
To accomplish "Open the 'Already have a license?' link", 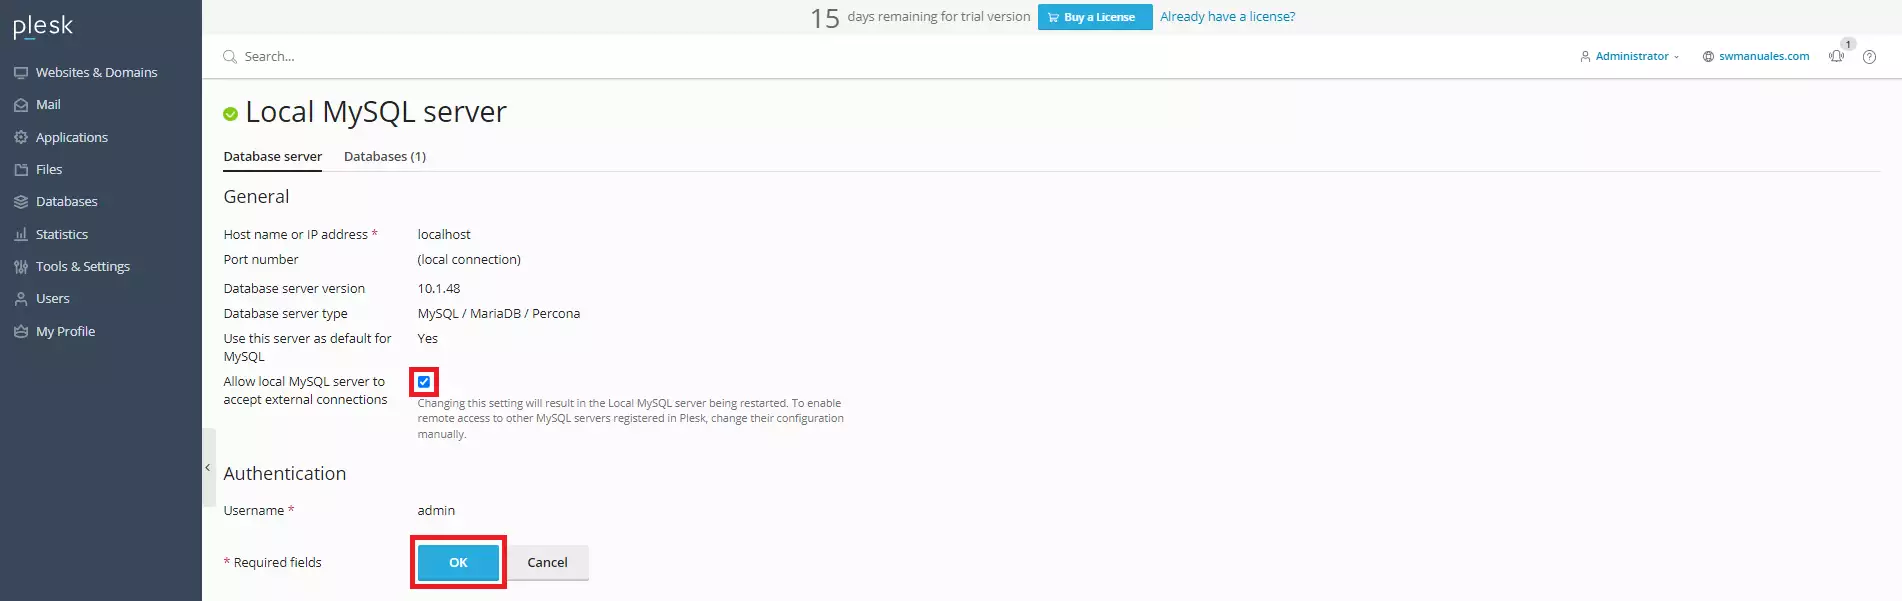I will click(x=1227, y=17).
